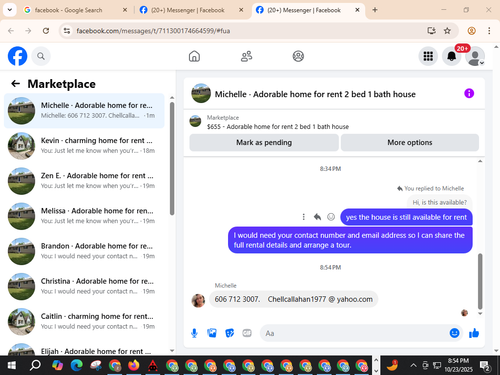Show hidden system tray icons

pyautogui.click(x=413, y=365)
